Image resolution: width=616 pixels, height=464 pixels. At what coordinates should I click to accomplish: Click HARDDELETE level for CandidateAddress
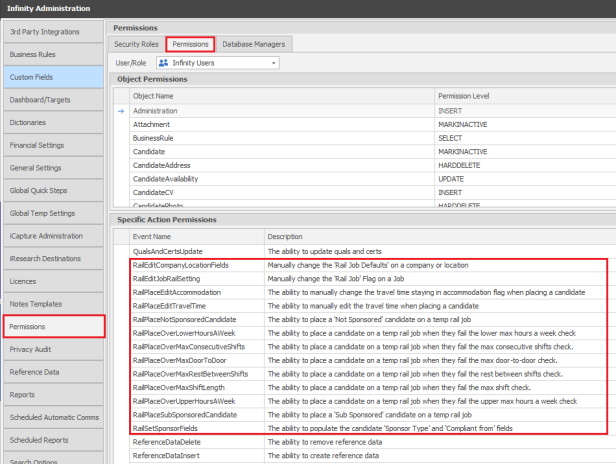[x=459, y=165]
